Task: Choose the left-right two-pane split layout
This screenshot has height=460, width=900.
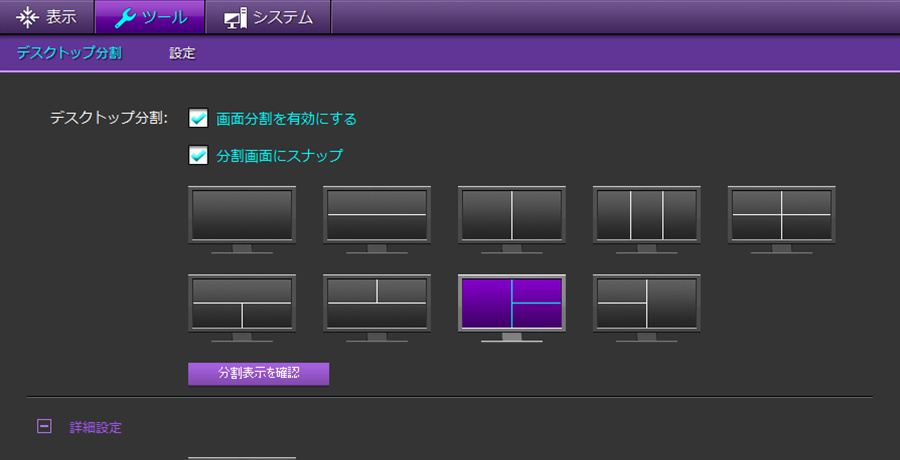Action: click(x=512, y=214)
